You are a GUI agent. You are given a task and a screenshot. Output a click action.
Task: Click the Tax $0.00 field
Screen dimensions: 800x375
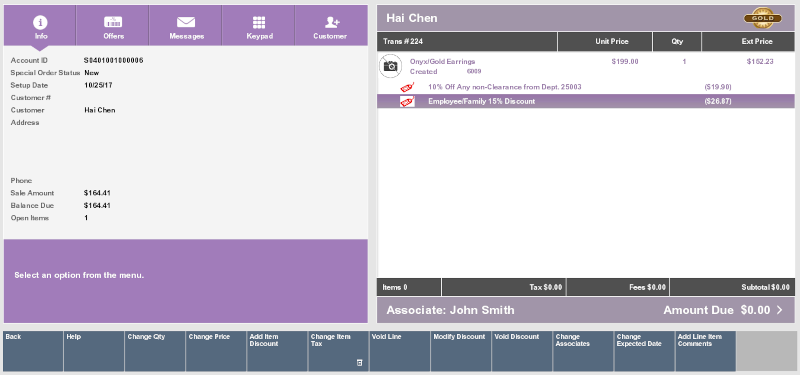504,287
